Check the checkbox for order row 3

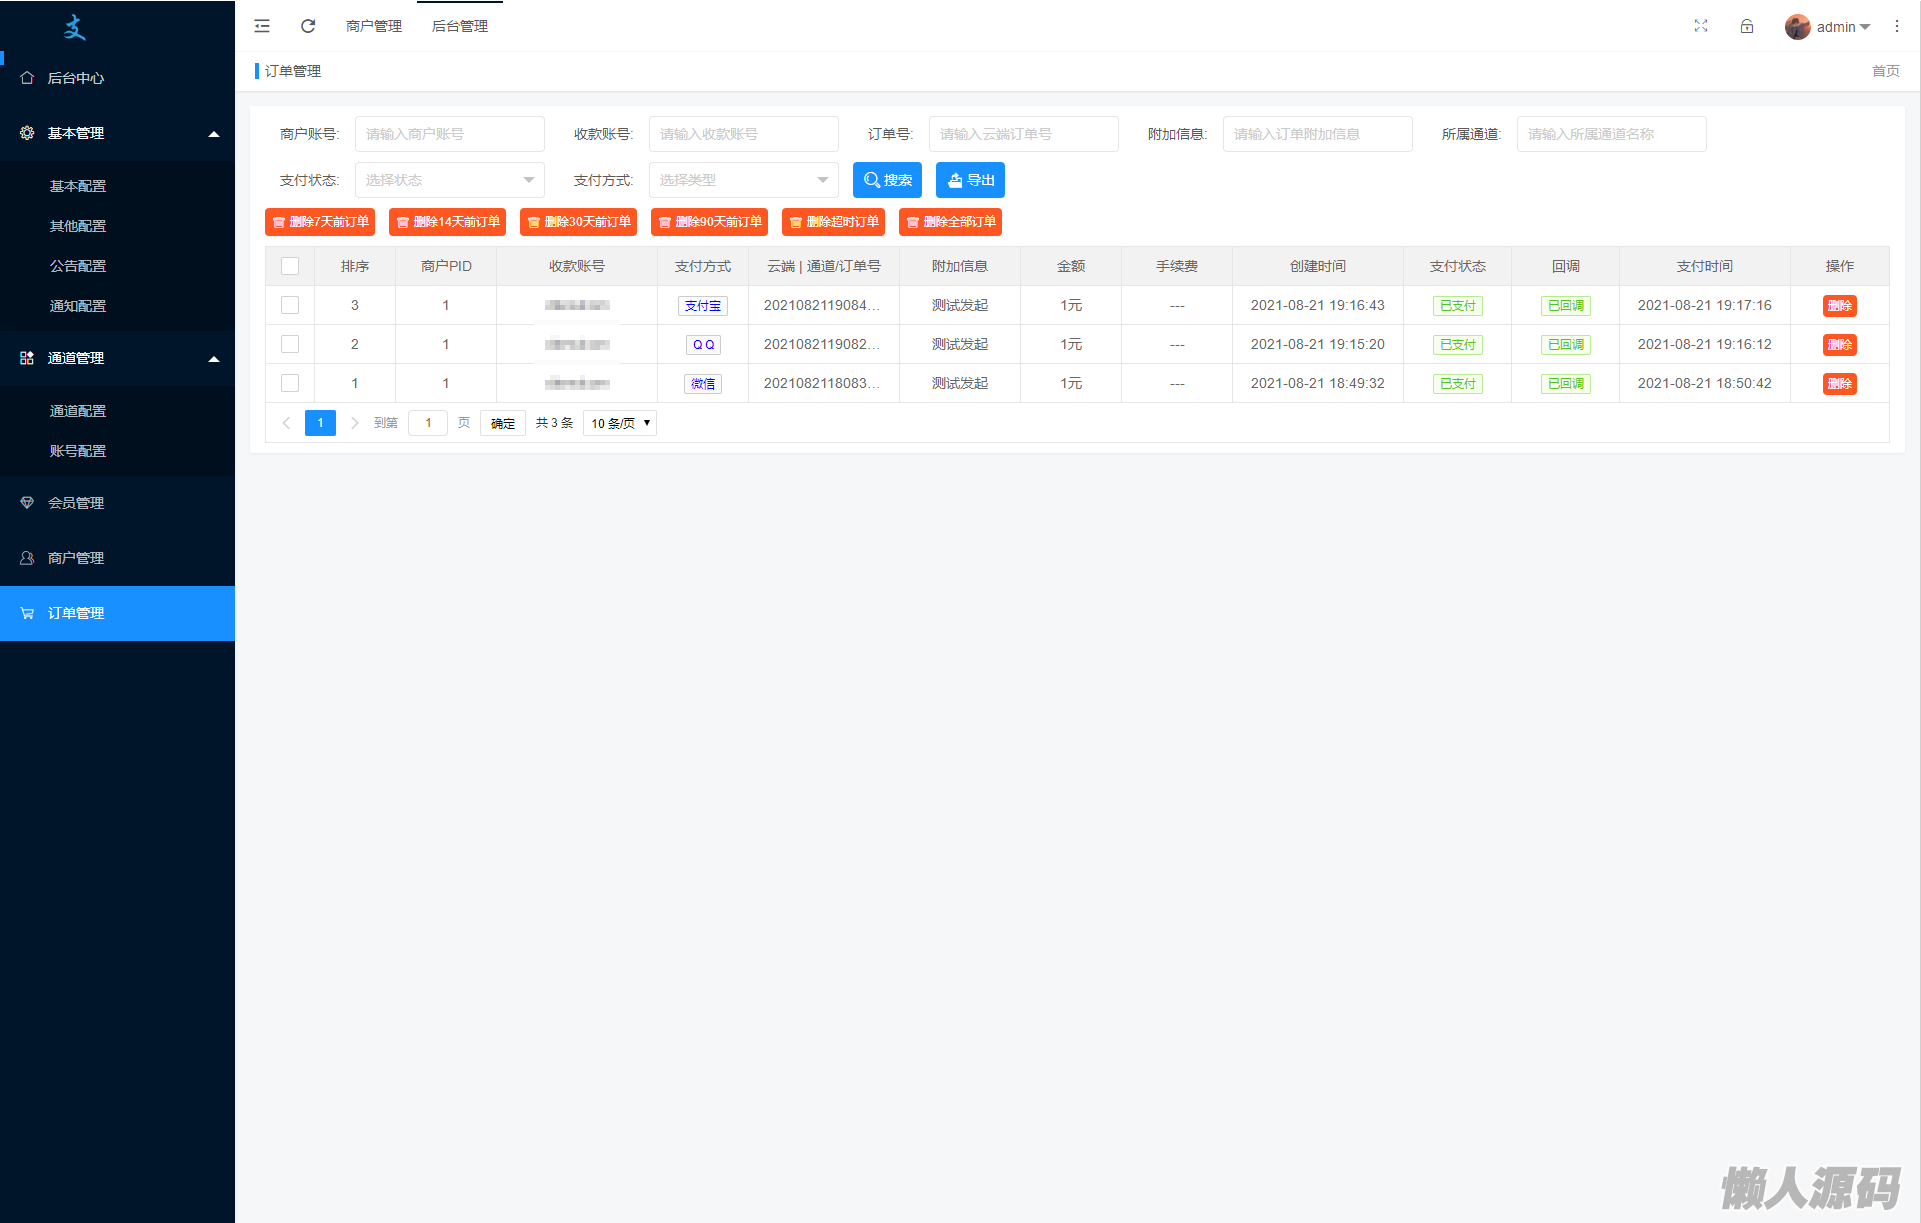point(290,305)
